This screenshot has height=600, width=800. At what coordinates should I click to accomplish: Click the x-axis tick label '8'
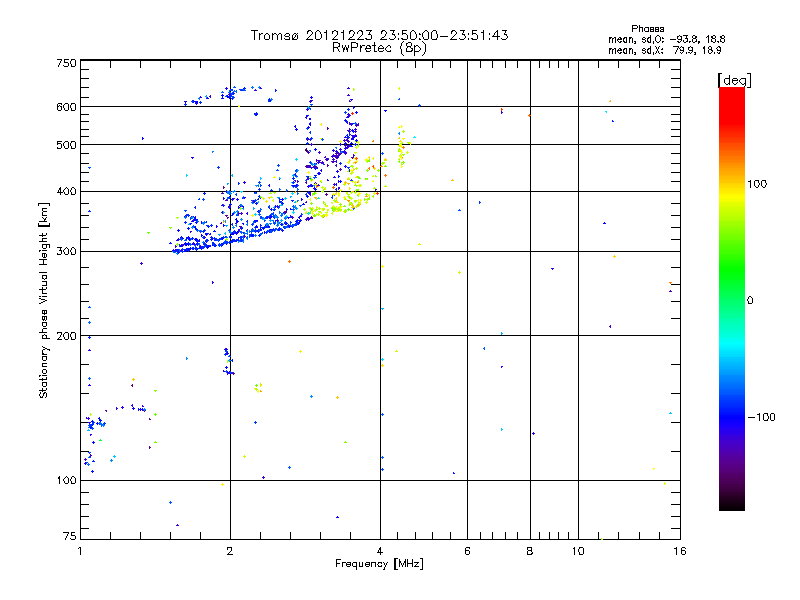click(530, 551)
